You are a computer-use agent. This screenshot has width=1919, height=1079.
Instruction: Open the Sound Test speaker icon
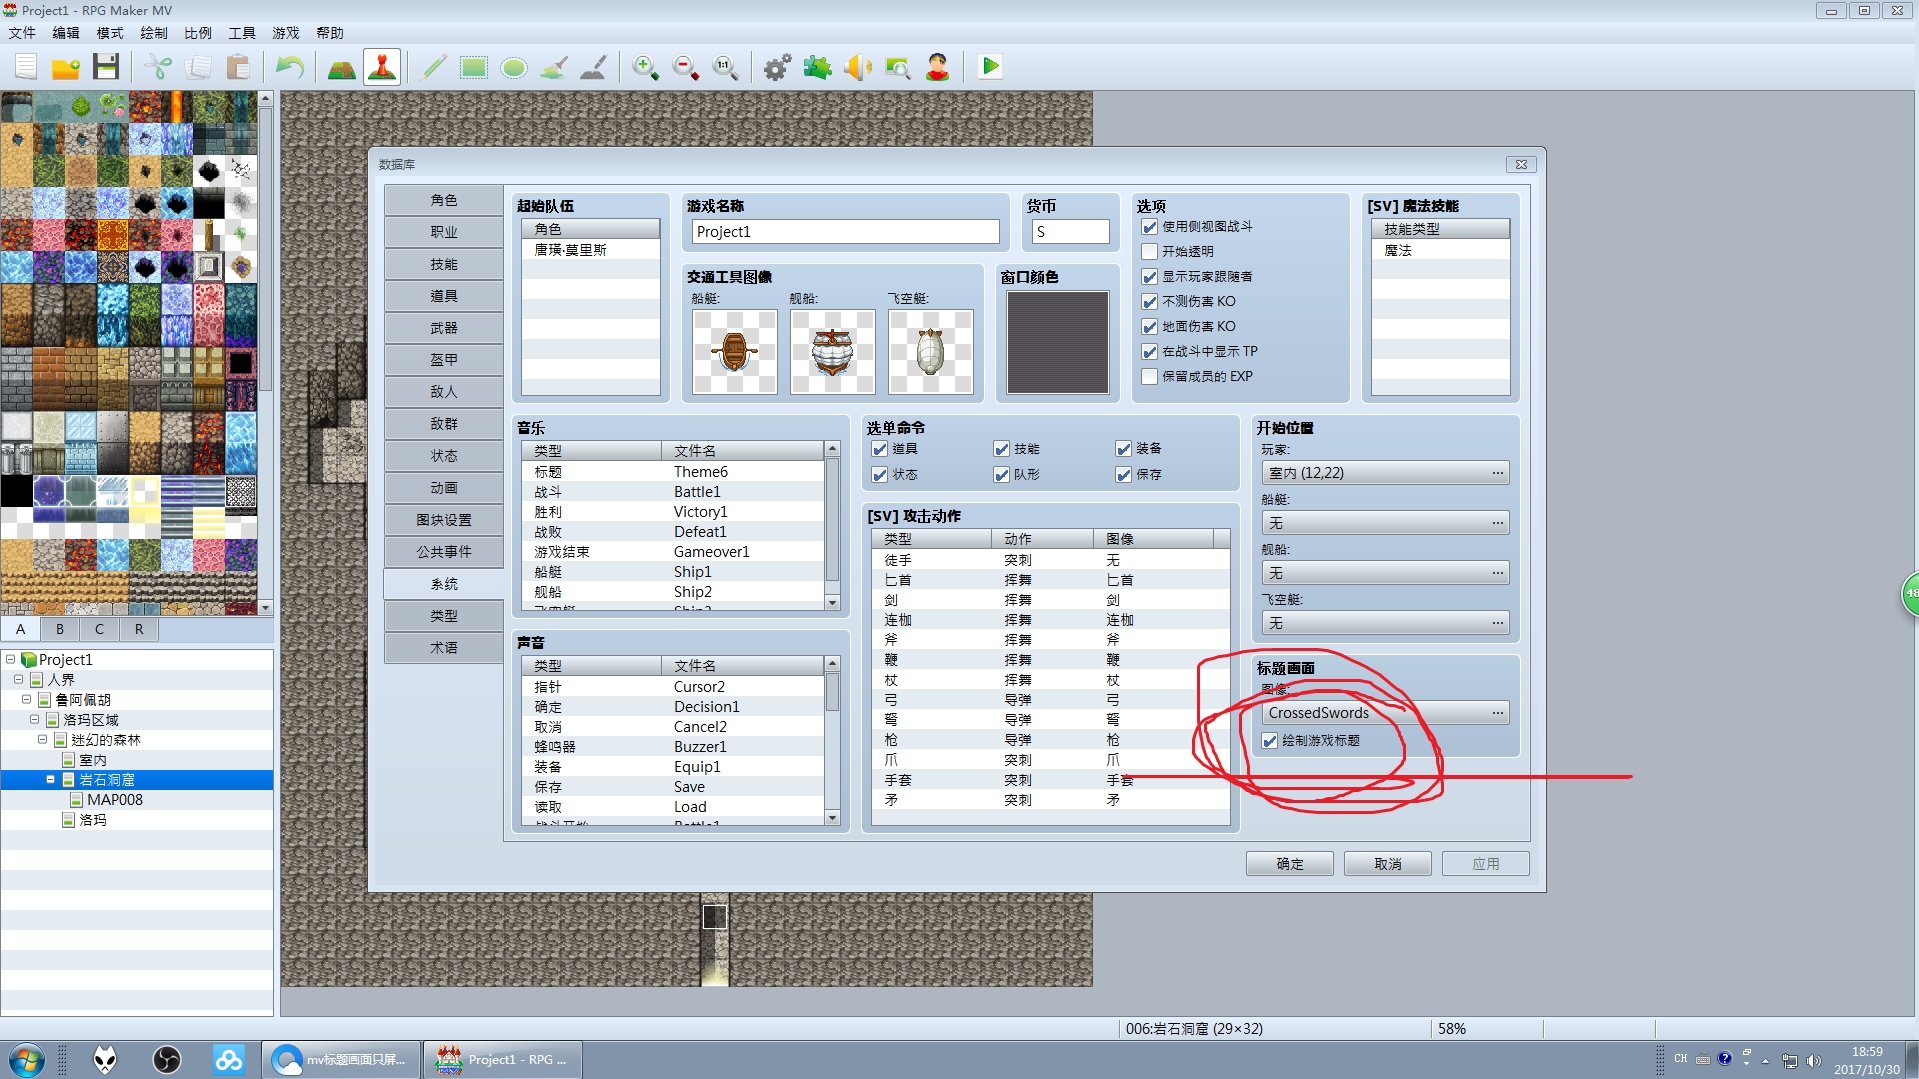pos(857,67)
